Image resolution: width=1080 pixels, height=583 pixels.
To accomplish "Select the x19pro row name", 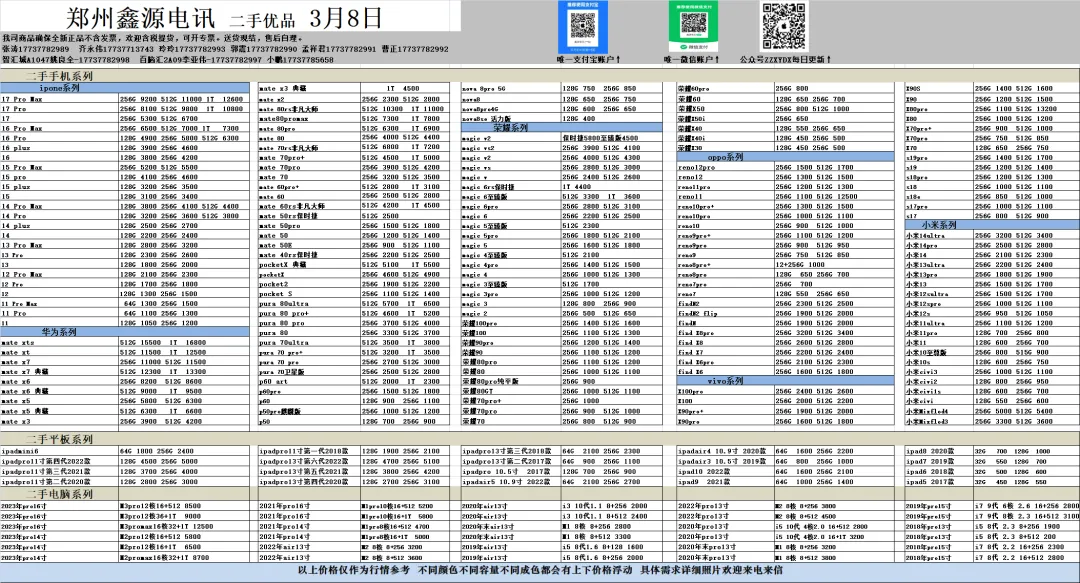I will coord(916,158).
